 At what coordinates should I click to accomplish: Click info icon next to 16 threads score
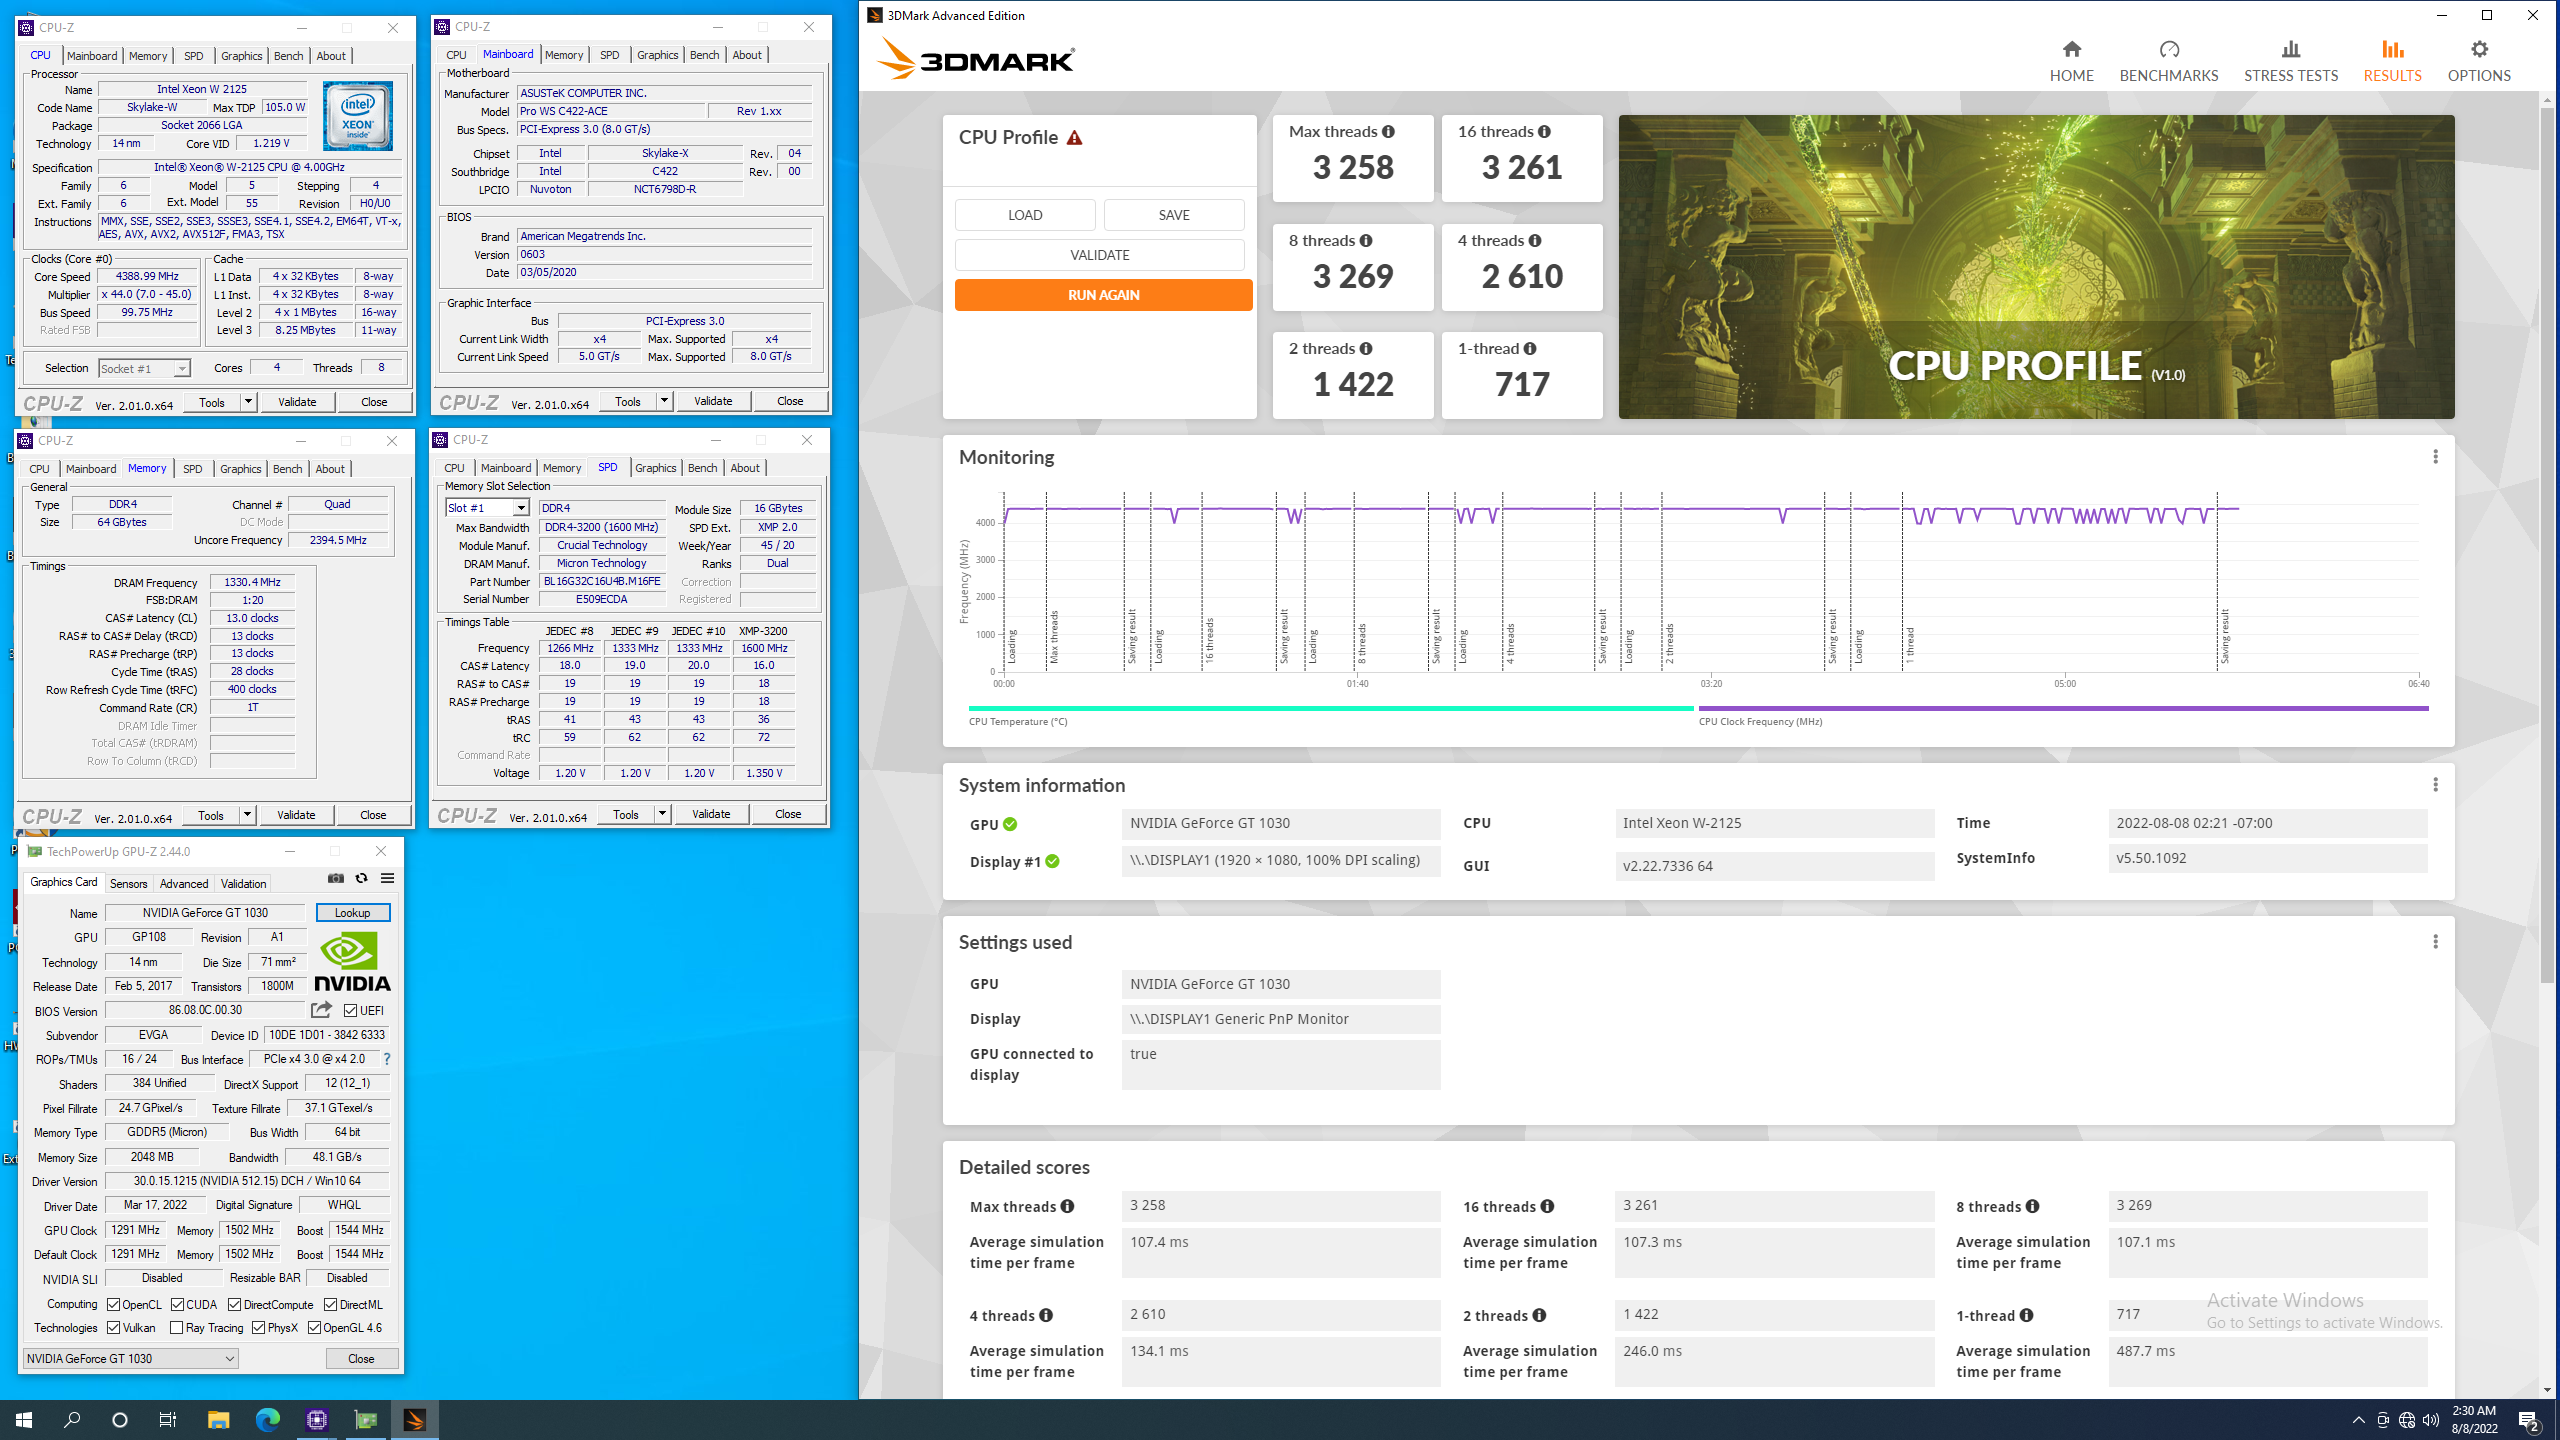pos(1544,132)
